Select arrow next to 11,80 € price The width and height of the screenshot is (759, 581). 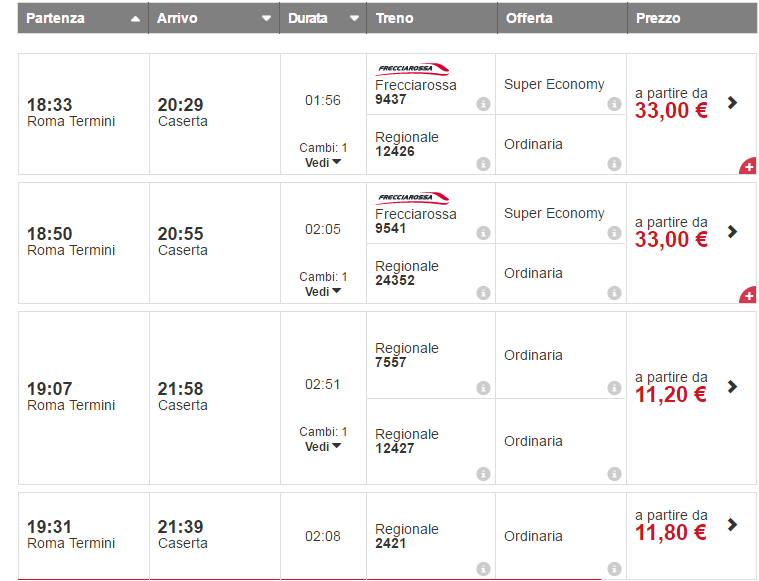pyautogui.click(x=733, y=524)
